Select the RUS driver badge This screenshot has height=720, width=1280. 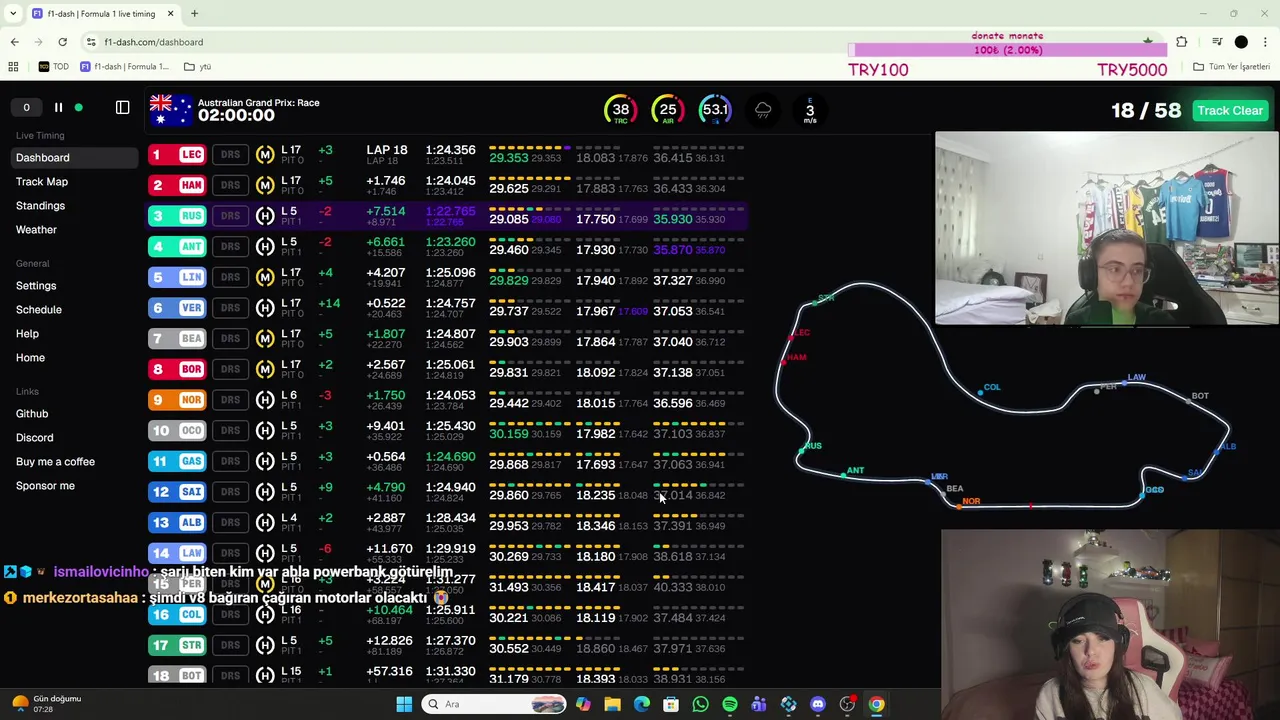click(178, 215)
